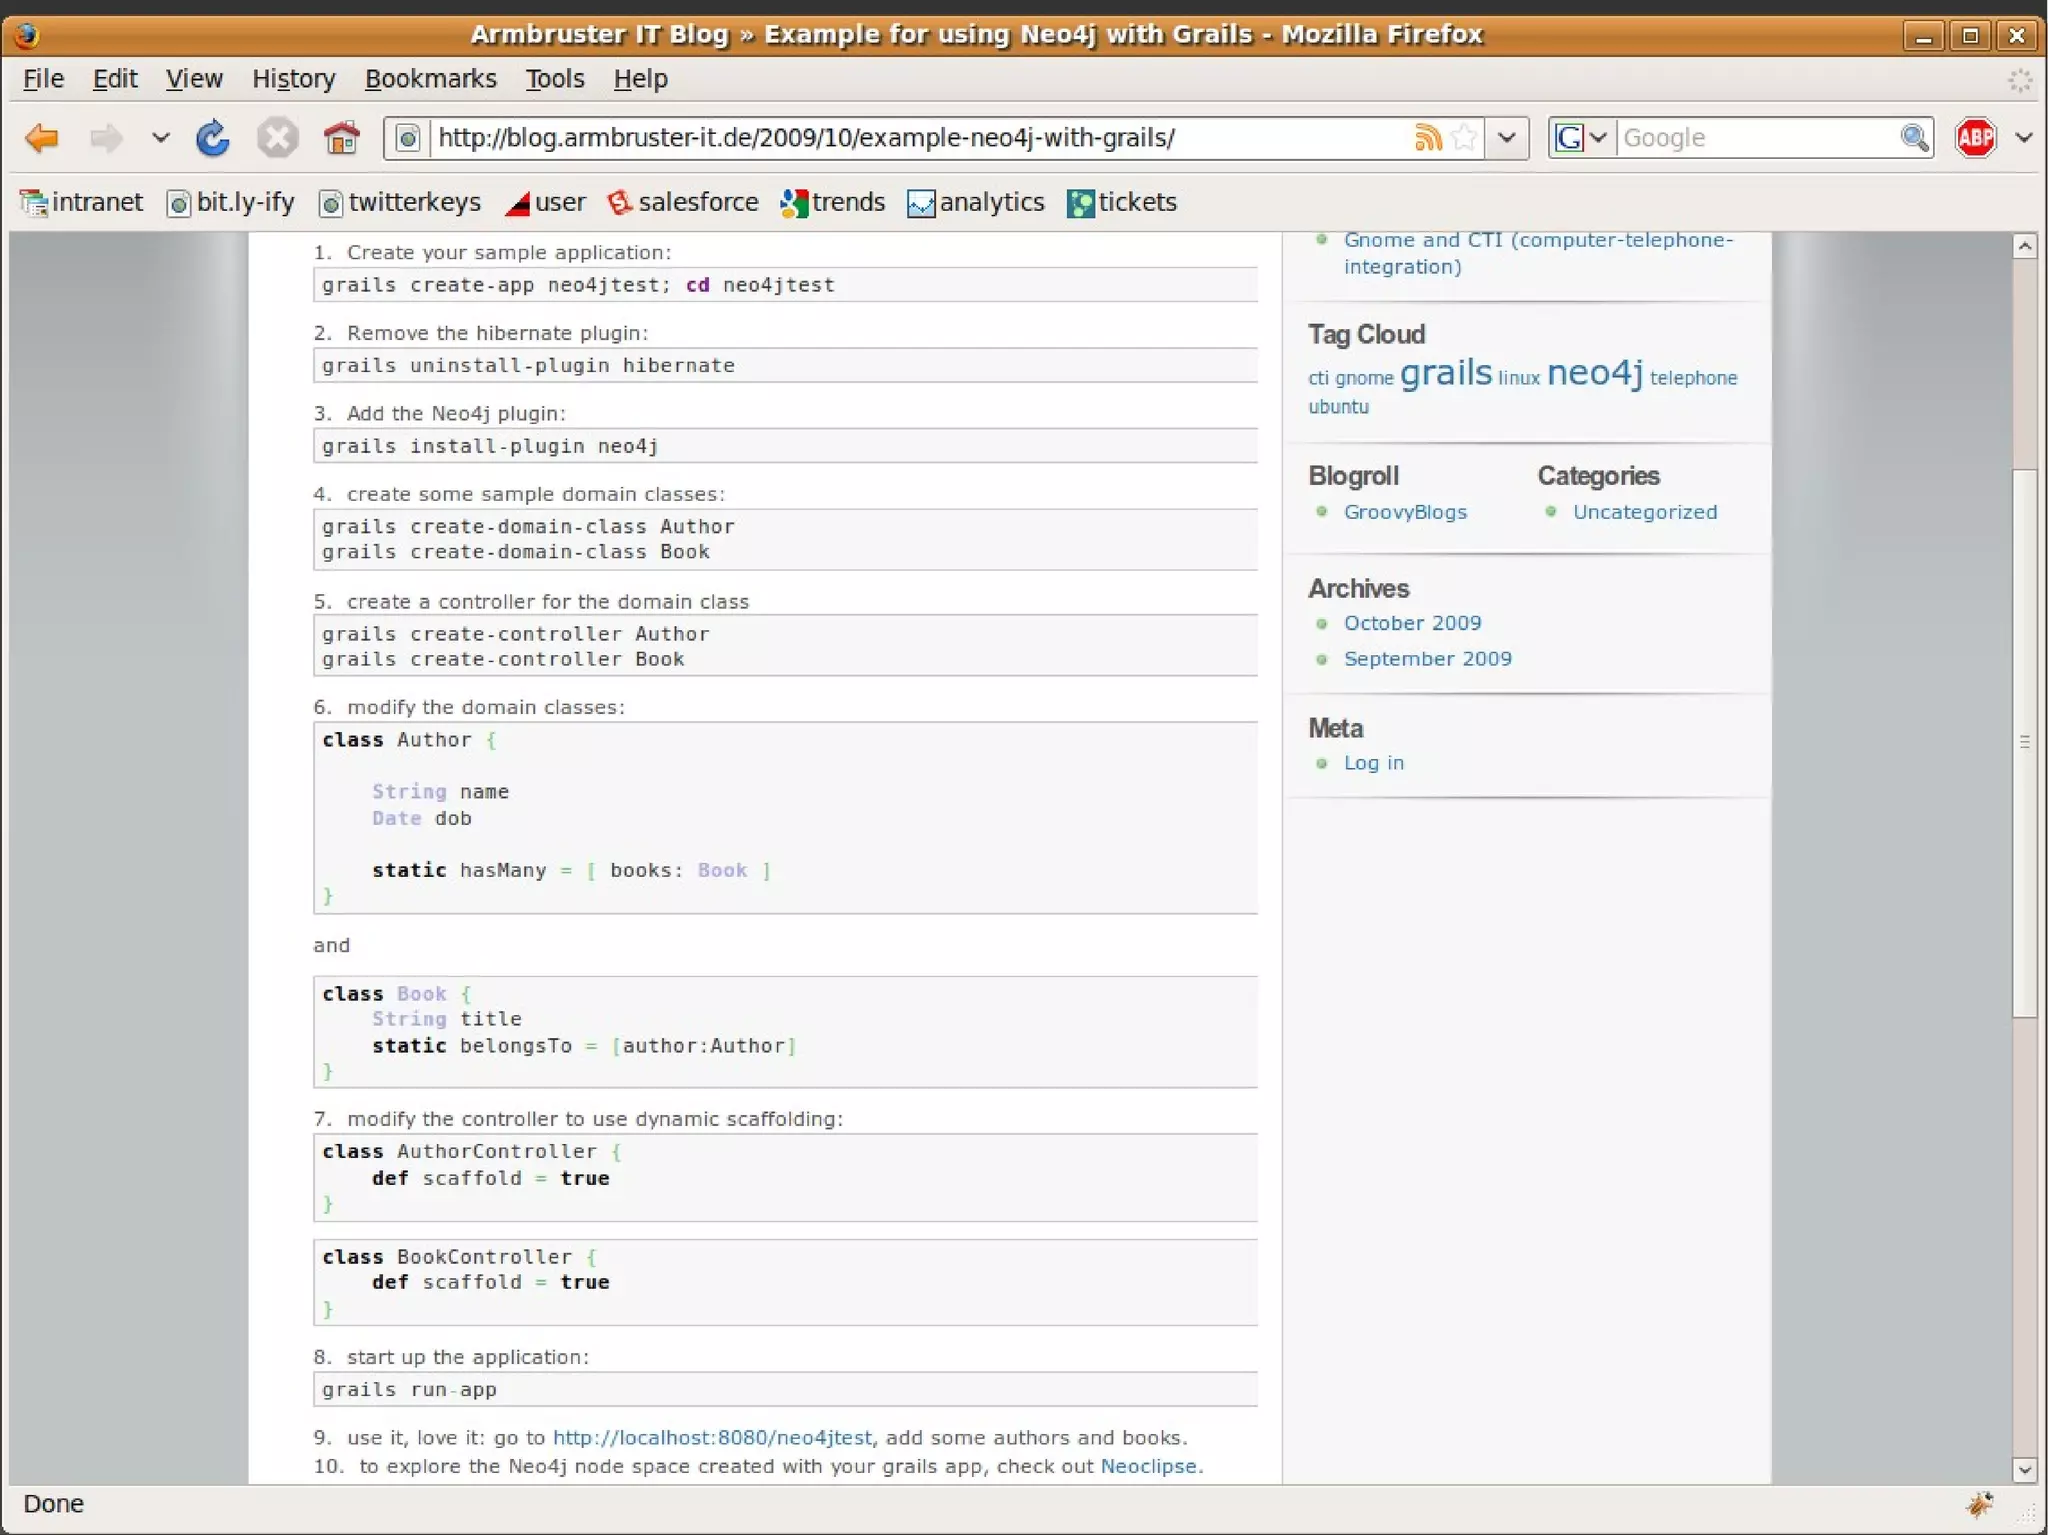Reload the current page

tap(212, 138)
